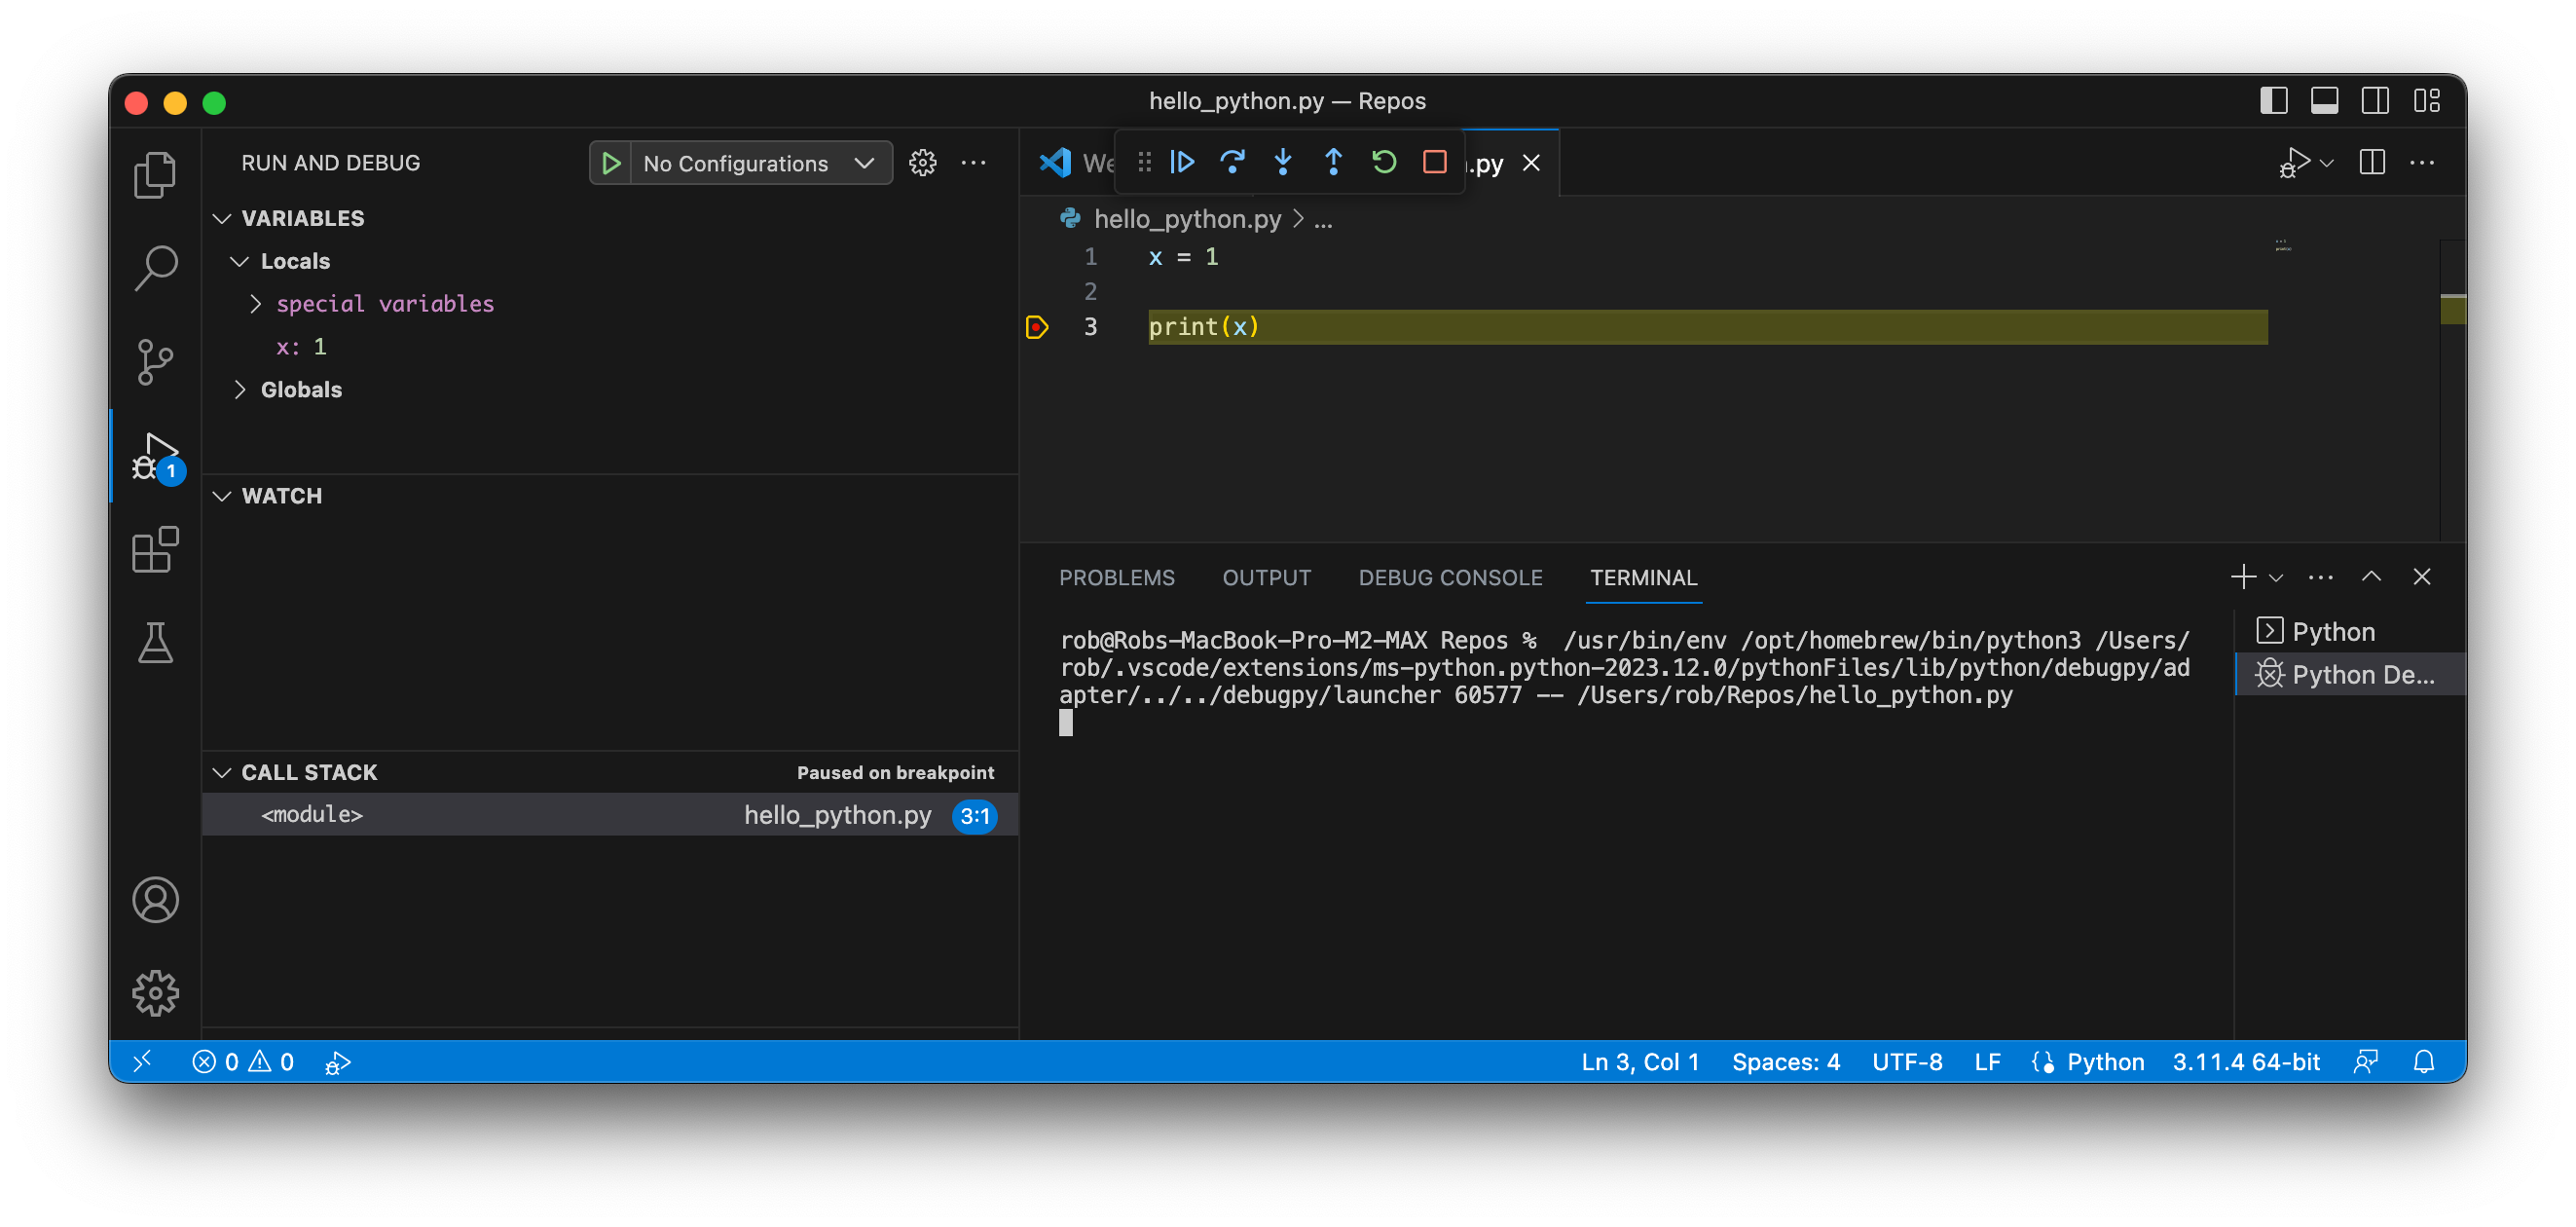The width and height of the screenshot is (2576, 1227).
Task: Switch to the Debug Console tab
Action: [x=1450, y=577]
